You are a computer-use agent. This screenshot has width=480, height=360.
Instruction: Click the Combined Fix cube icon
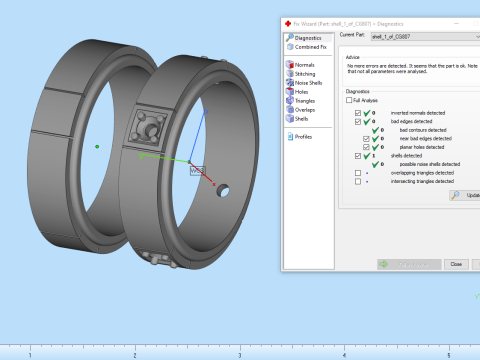[x=290, y=47]
